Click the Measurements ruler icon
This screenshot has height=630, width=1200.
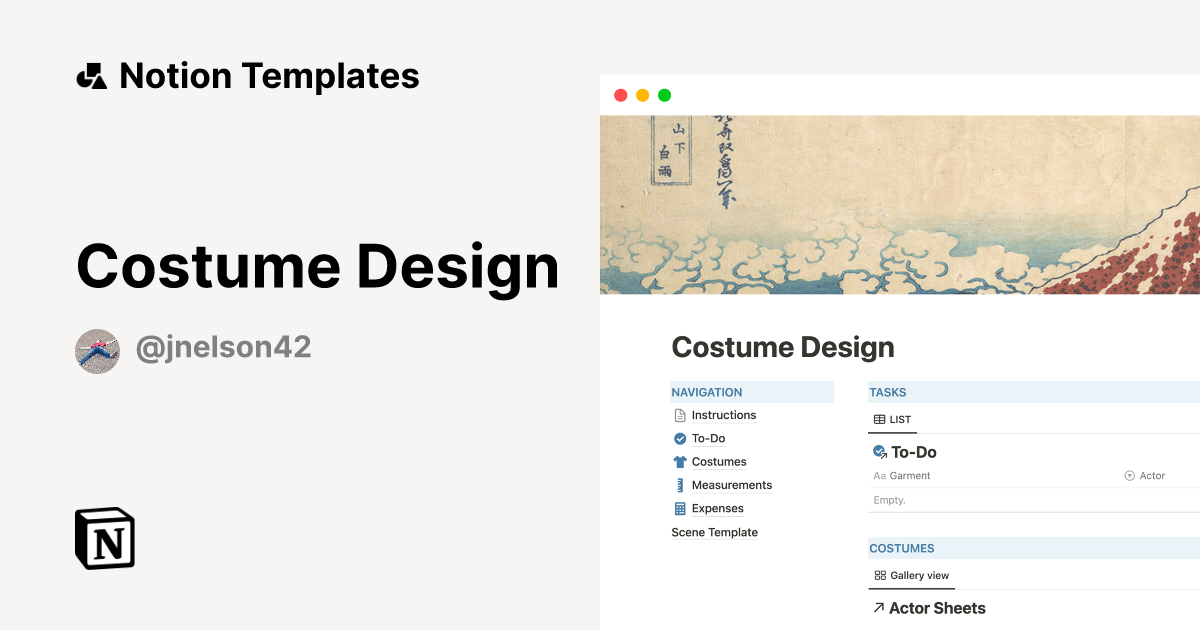click(679, 485)
